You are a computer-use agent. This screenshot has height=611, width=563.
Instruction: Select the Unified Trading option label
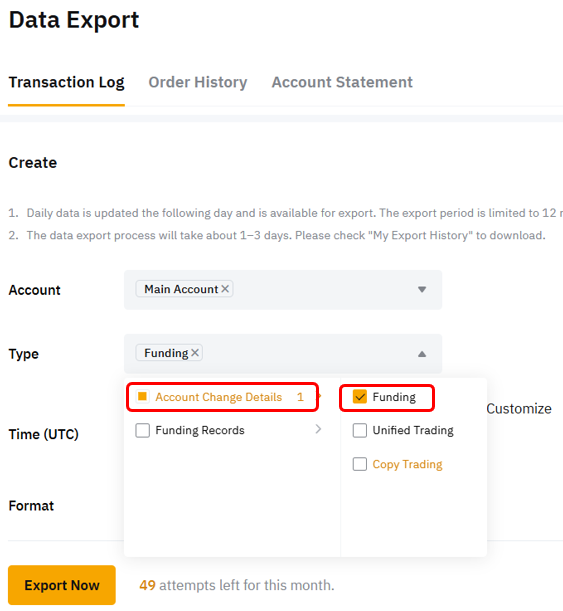(x=413, y=430)
